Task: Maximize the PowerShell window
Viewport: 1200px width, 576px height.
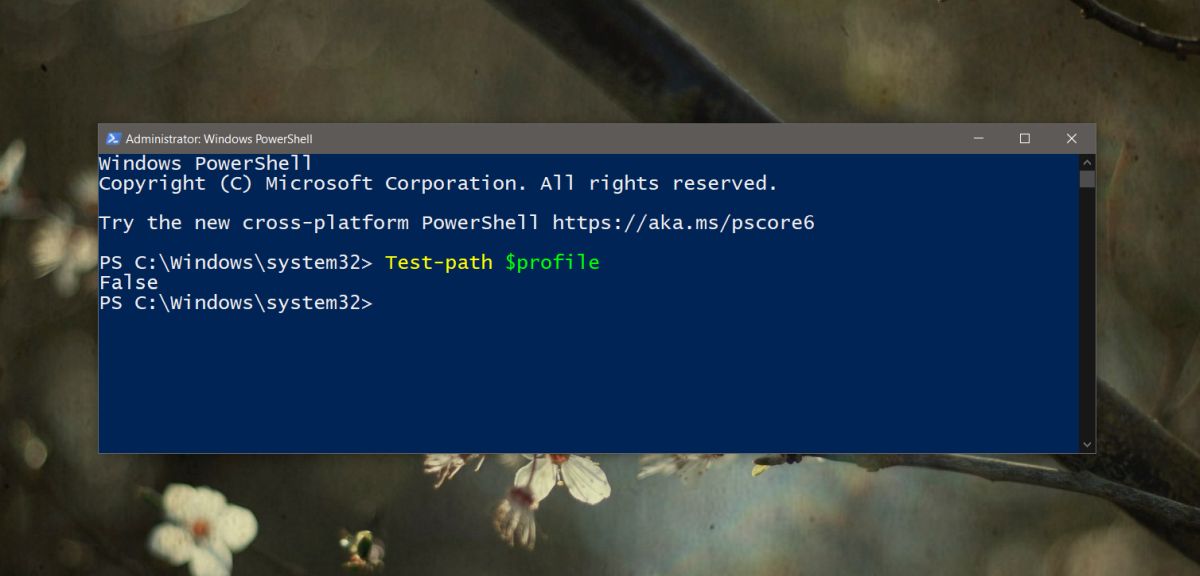Action: click(1024, 139)
